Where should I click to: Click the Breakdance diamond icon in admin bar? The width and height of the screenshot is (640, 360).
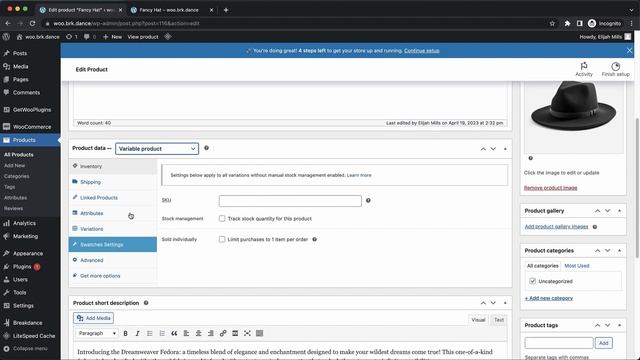click(x=168, y=37)
